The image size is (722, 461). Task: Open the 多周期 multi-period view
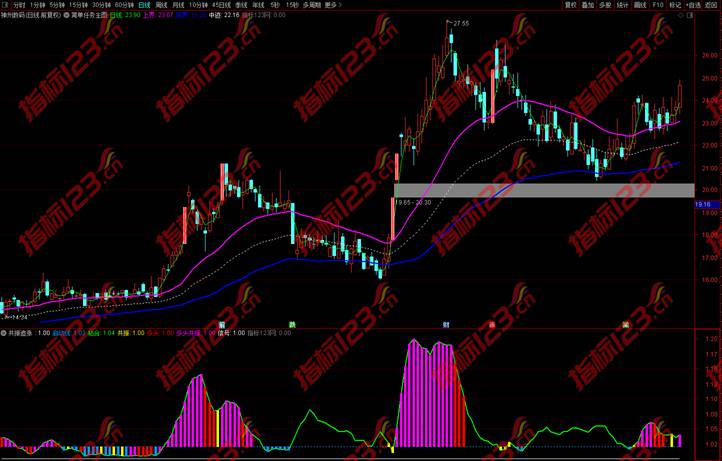311,5
